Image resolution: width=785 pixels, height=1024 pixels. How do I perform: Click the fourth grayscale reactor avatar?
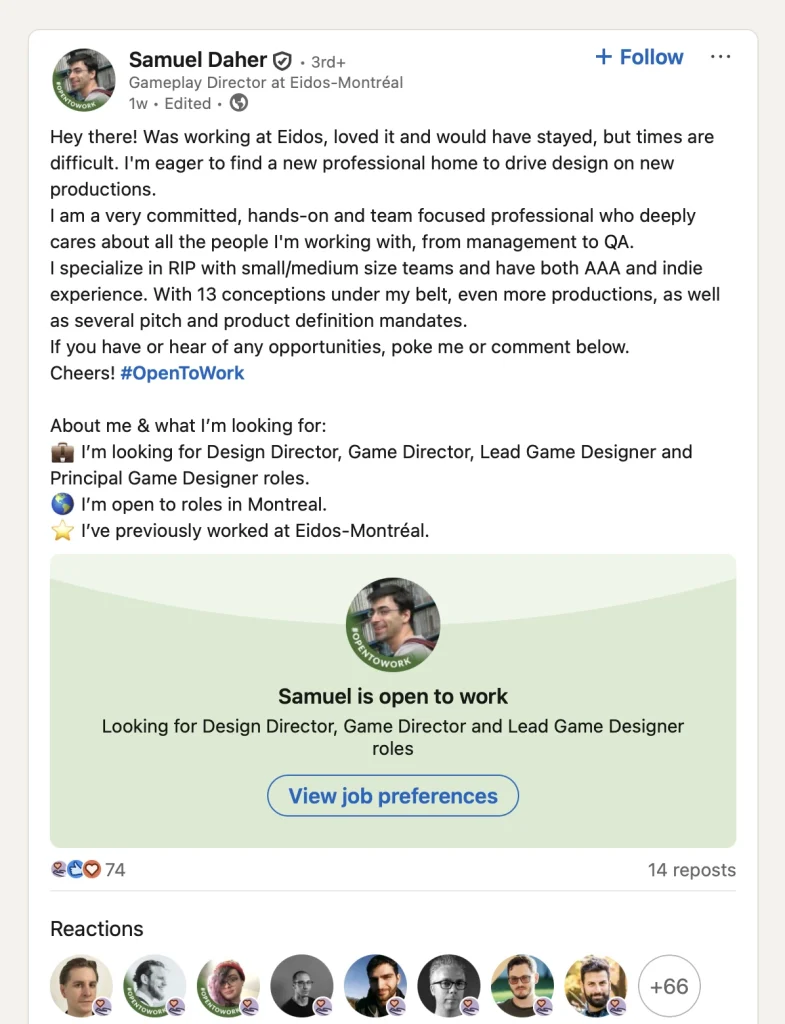point(302,985)
